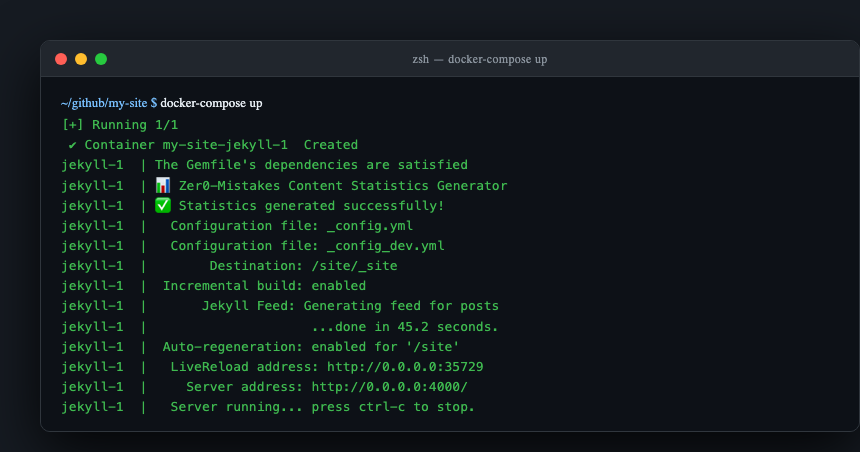
Task: Click the typed command 'docker-compose up'
Action: coord(211,103)
